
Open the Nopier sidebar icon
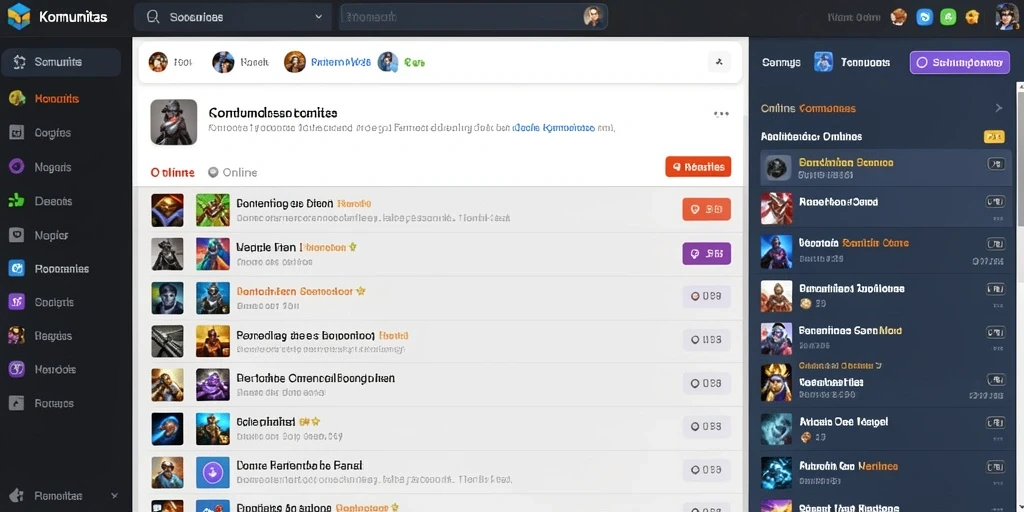17,234
